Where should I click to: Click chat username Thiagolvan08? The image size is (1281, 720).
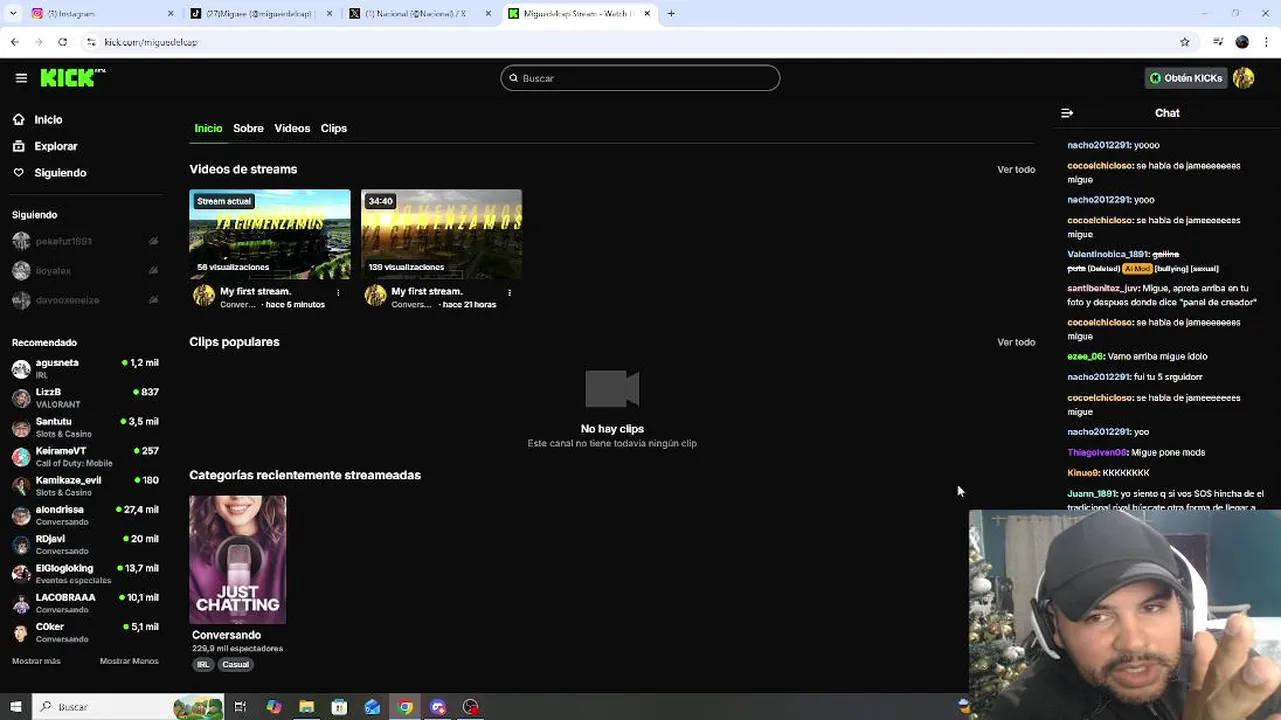tap(1097, 452)
